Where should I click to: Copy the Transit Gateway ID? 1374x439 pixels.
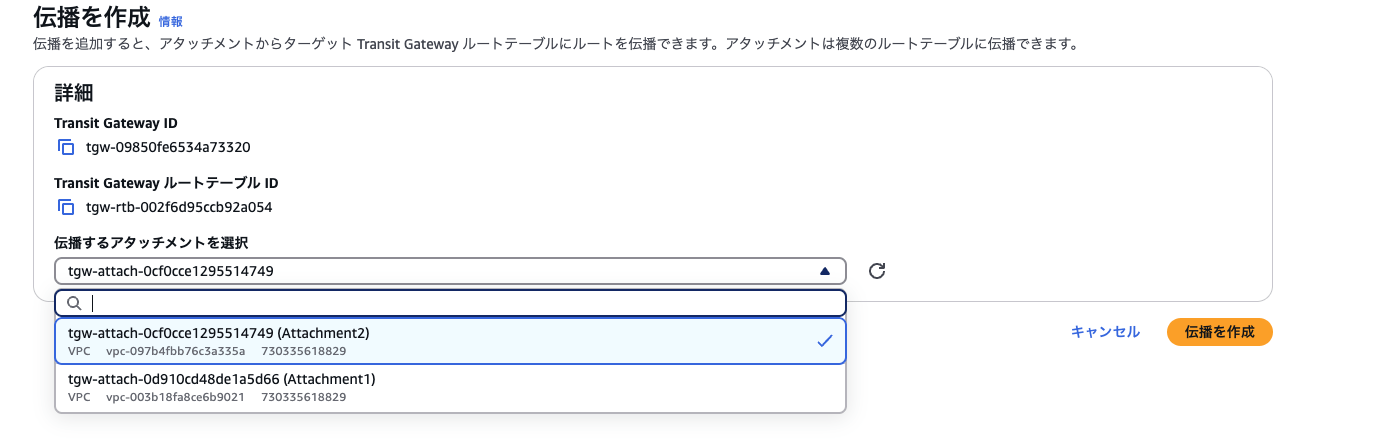click(x=66, y=147)
